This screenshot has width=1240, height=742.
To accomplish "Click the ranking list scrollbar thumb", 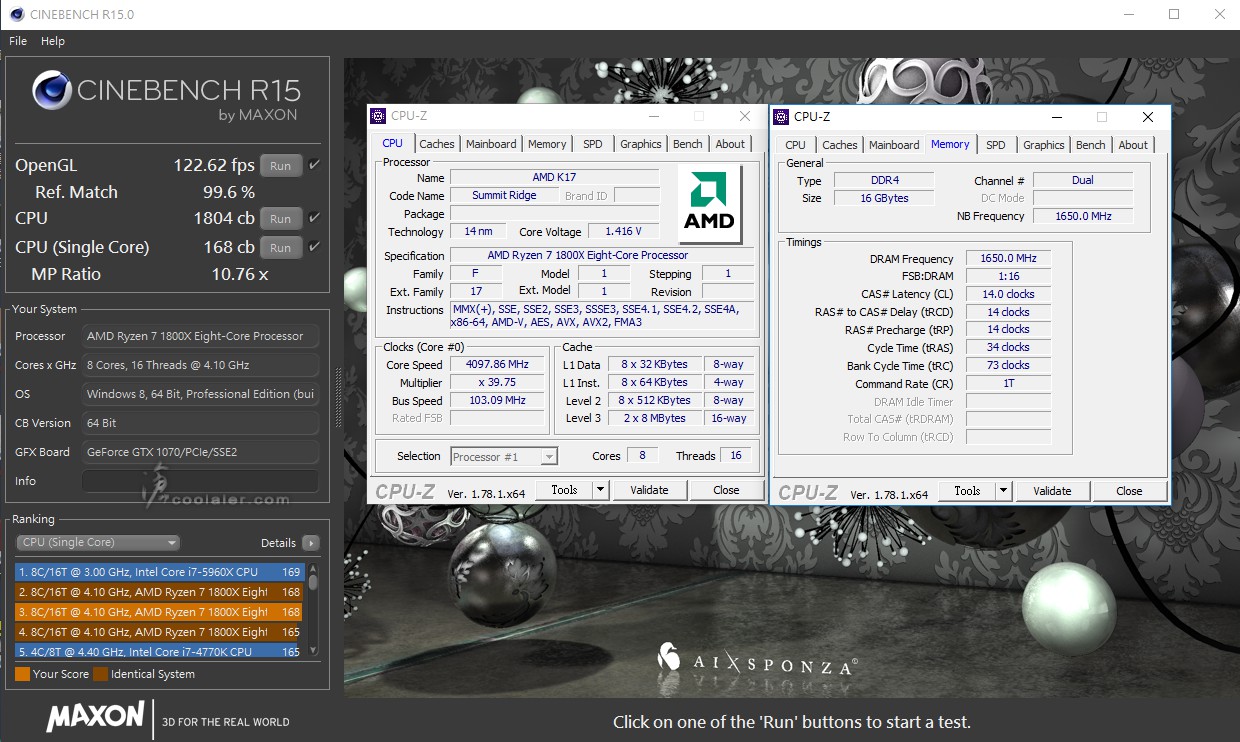I will (313, 581).
